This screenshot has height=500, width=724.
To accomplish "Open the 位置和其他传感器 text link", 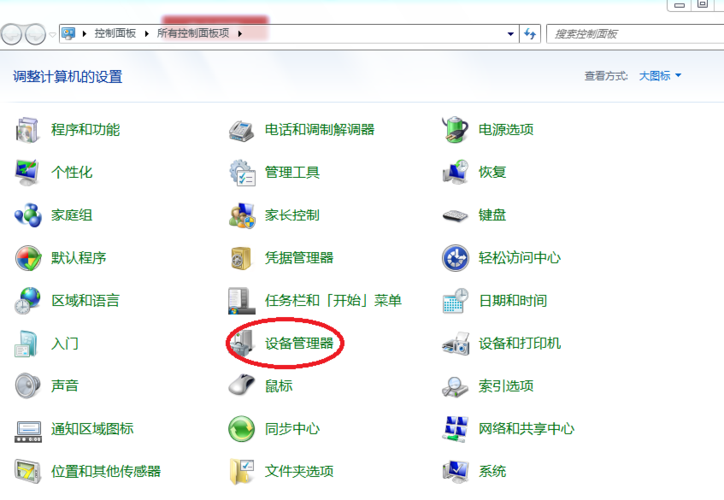I will pyautogui.click(x=106, y=471).
